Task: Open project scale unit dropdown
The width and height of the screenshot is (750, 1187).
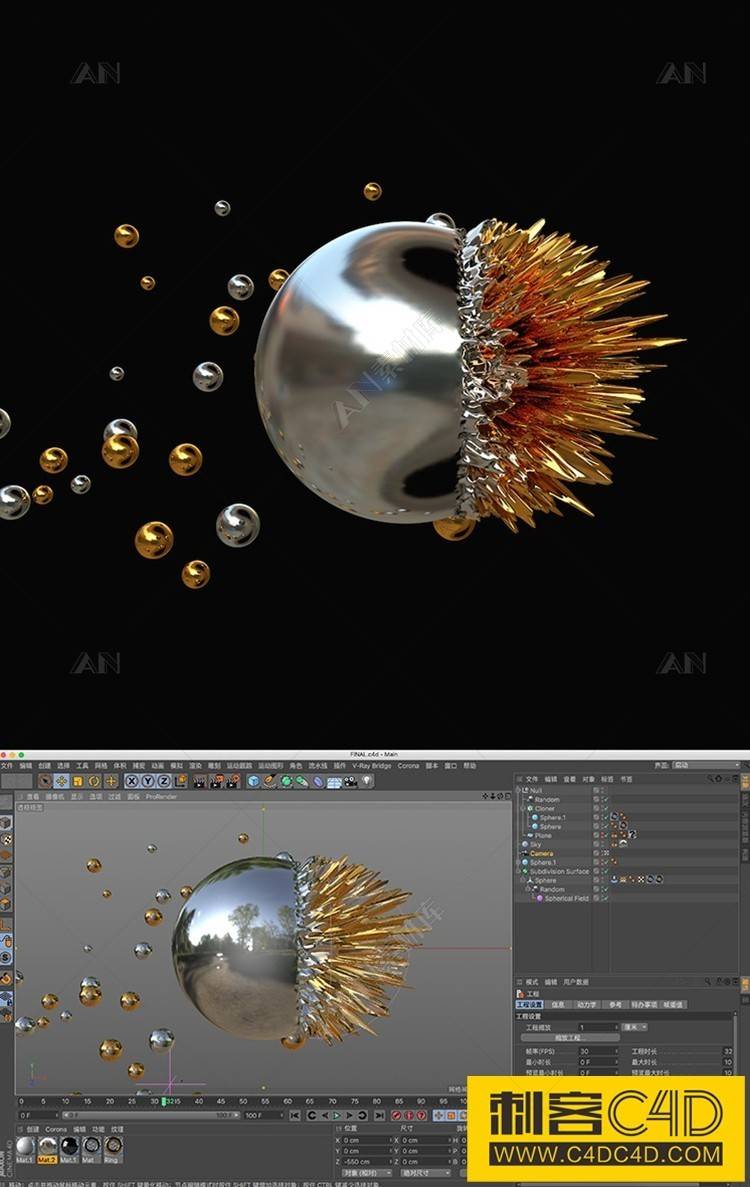Action: [635, 1027]
